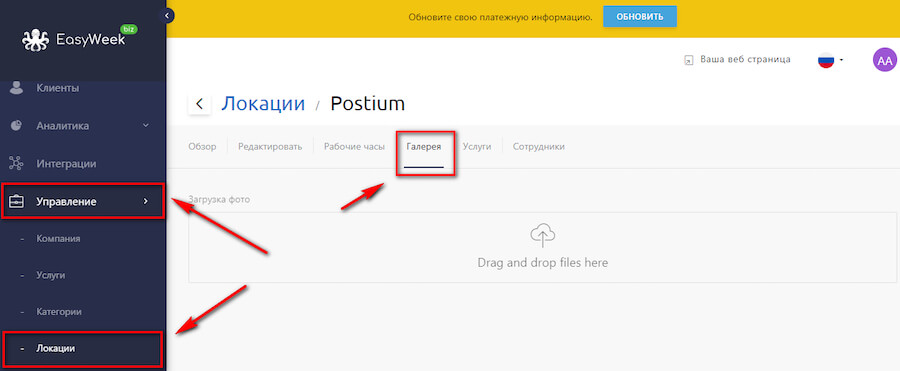Switch to the Обзор tab

(x=202, y=146)
